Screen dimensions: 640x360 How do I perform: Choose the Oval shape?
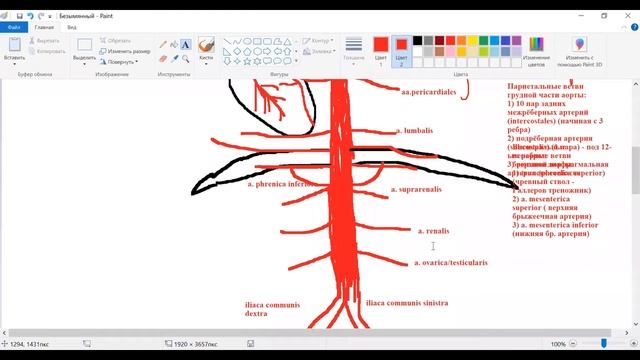pos(247,42)
